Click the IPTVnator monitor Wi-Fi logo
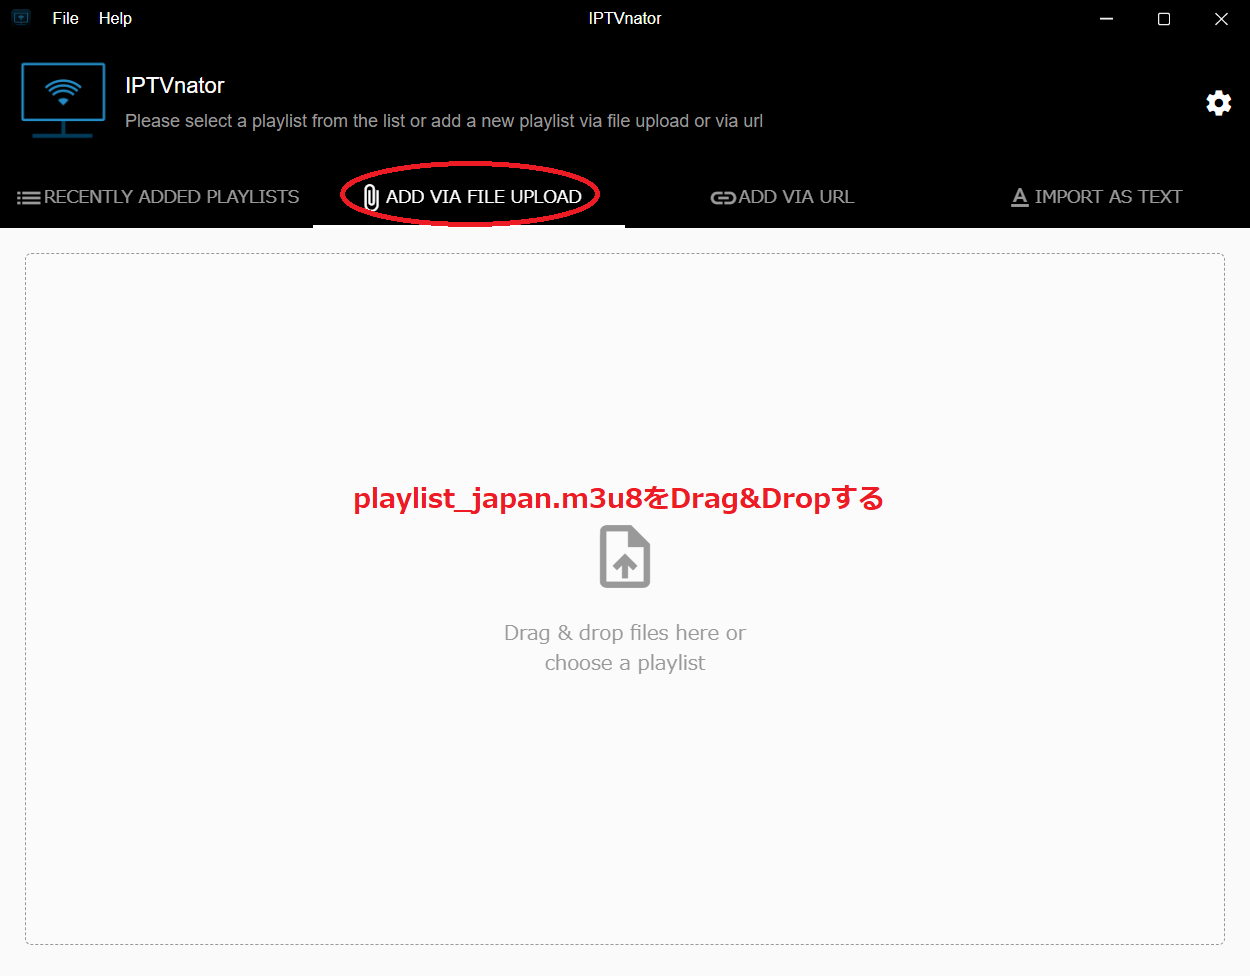Screen dimensions: 1250x976 pyautogui.click(x=63, y=100)
